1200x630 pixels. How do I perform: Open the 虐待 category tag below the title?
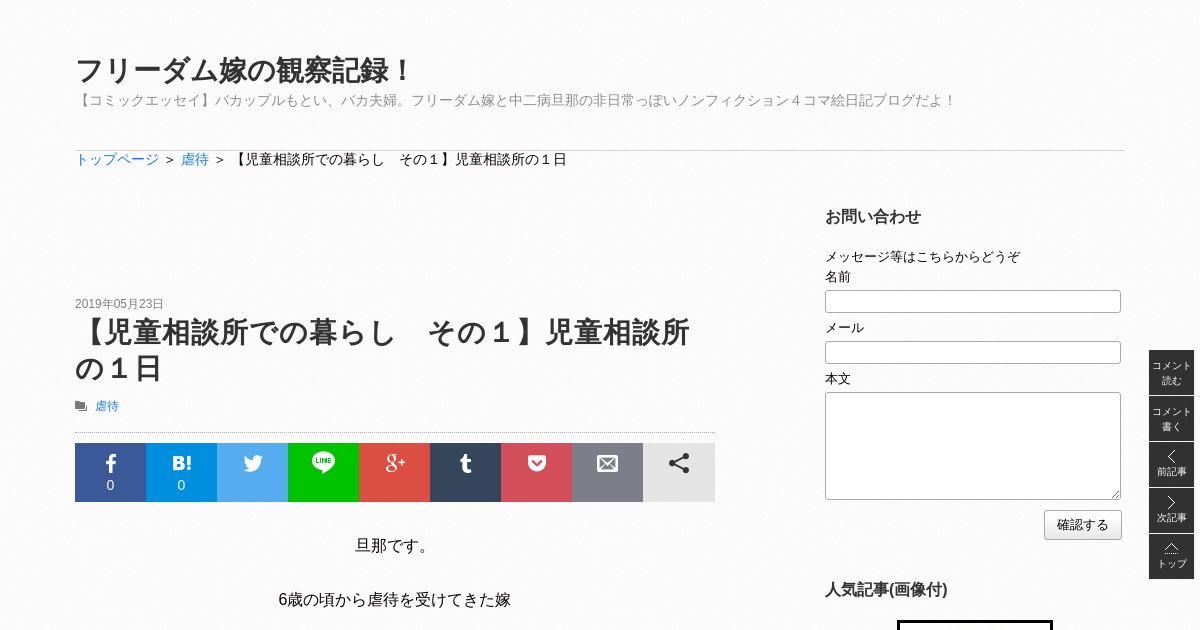[107, 406]
